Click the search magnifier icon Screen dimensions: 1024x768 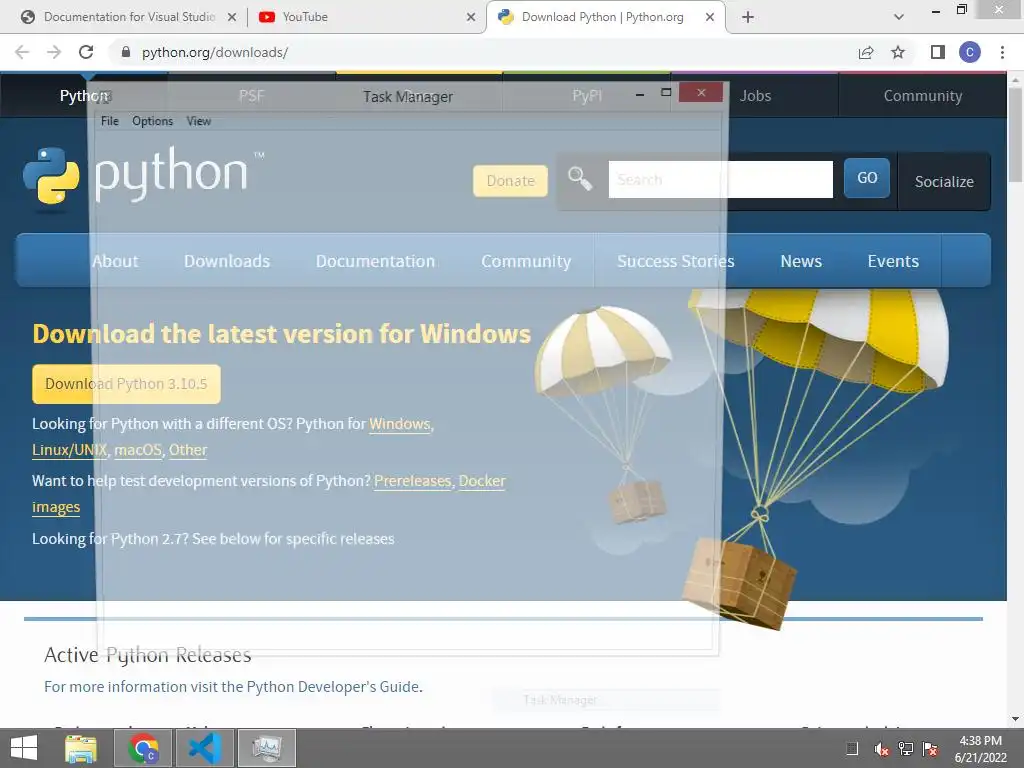click(579, 178)
